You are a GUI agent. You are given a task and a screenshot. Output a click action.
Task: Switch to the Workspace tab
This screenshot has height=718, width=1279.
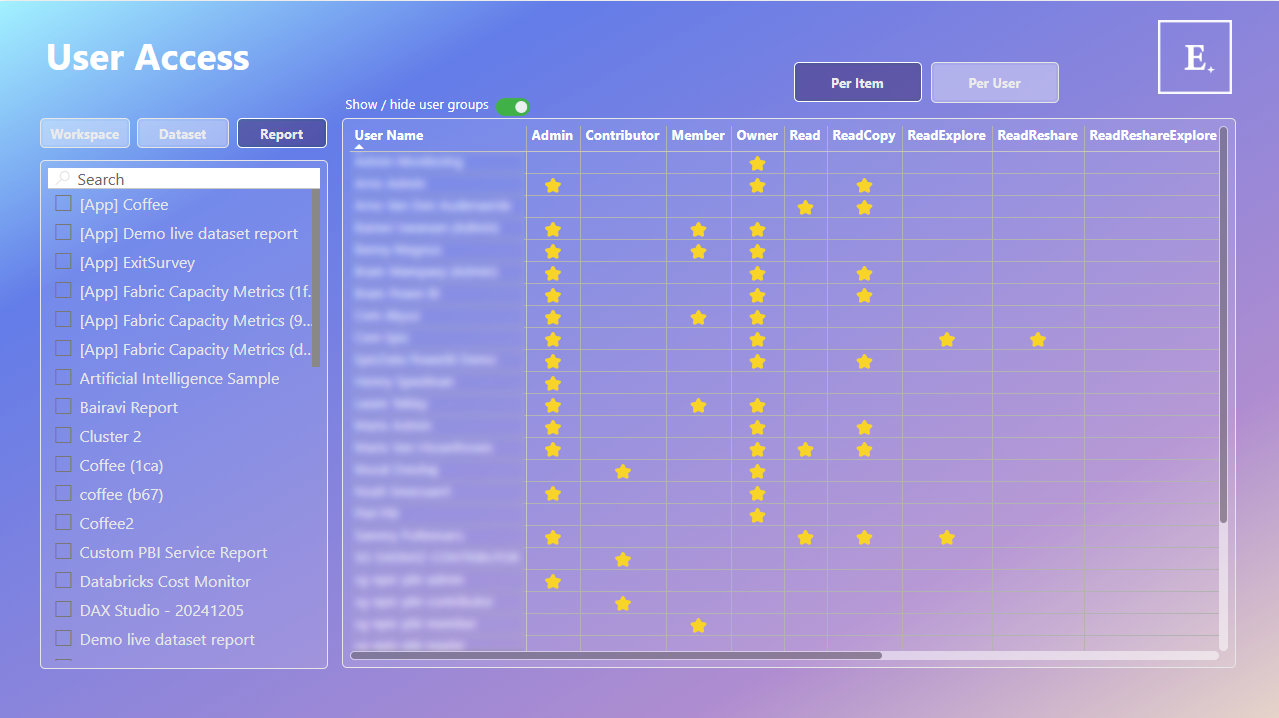click(85, 134)
